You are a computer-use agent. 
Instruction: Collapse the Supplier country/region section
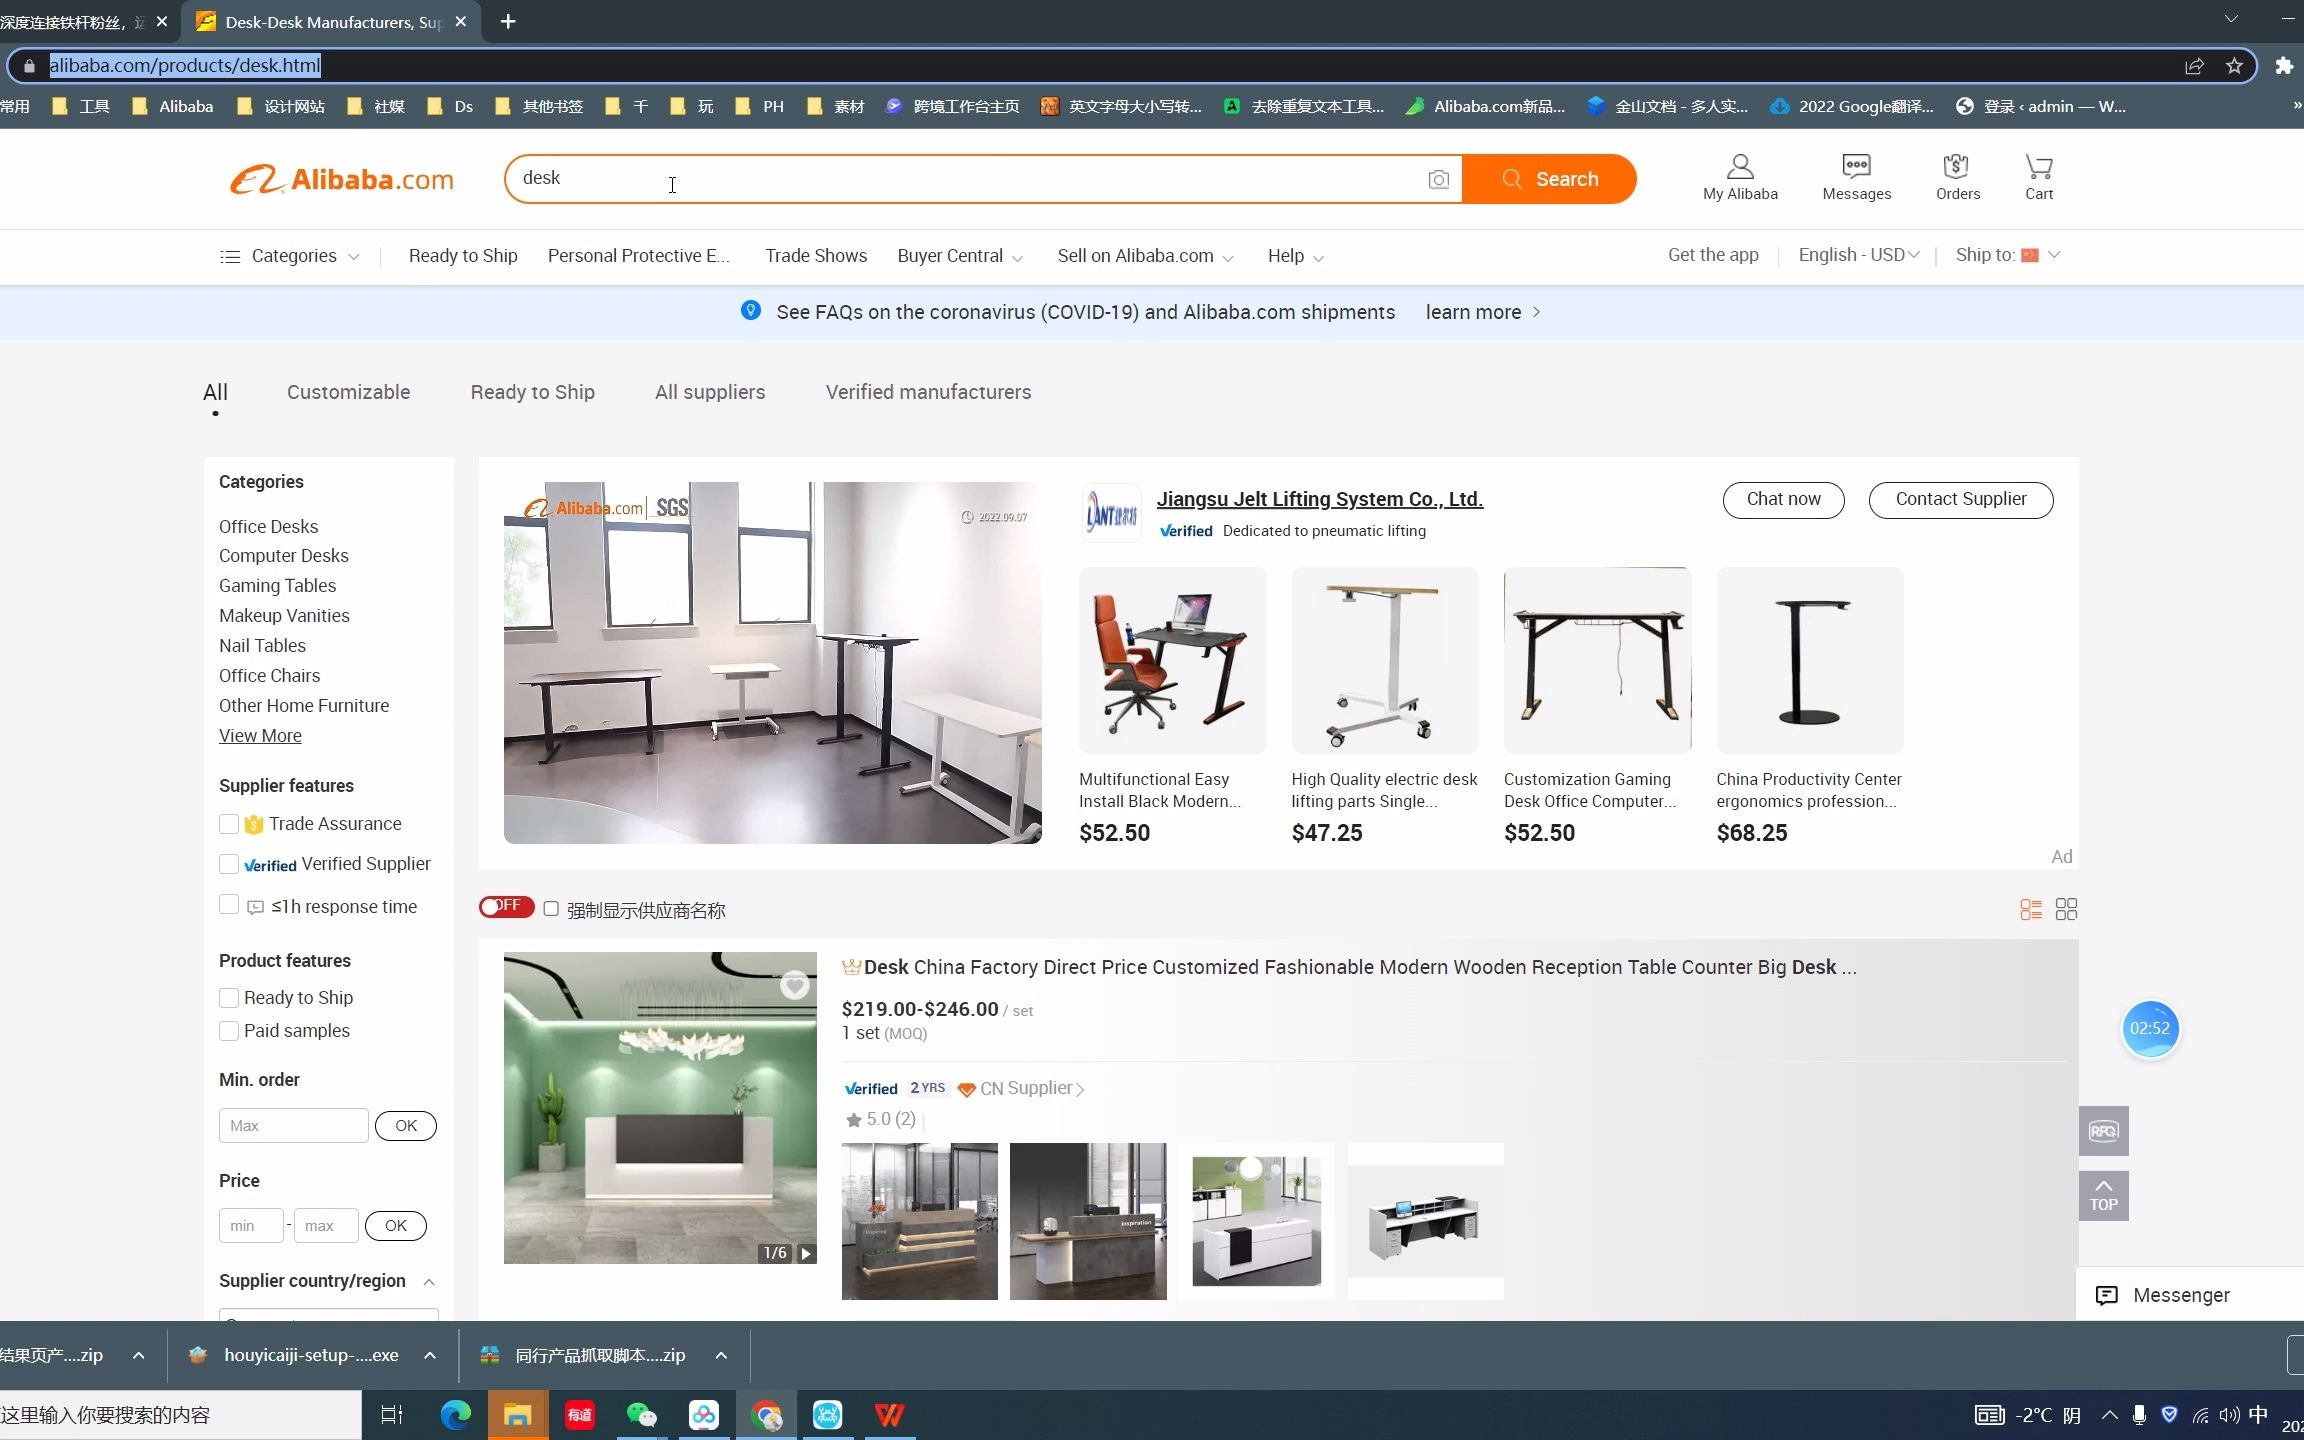pos(429,1282)
